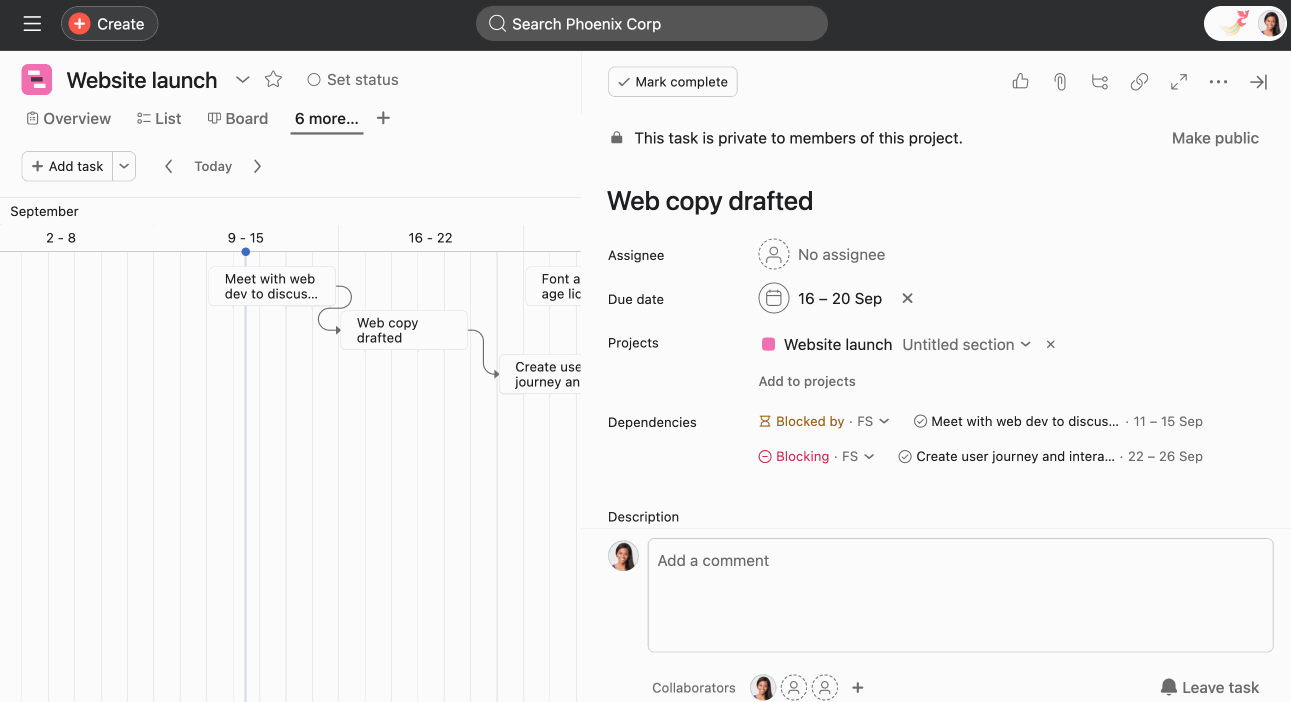This screenshot has height=702, width=1291.
Task: Open the main navigation hamburger menu
Action: (x=33, y=23)
